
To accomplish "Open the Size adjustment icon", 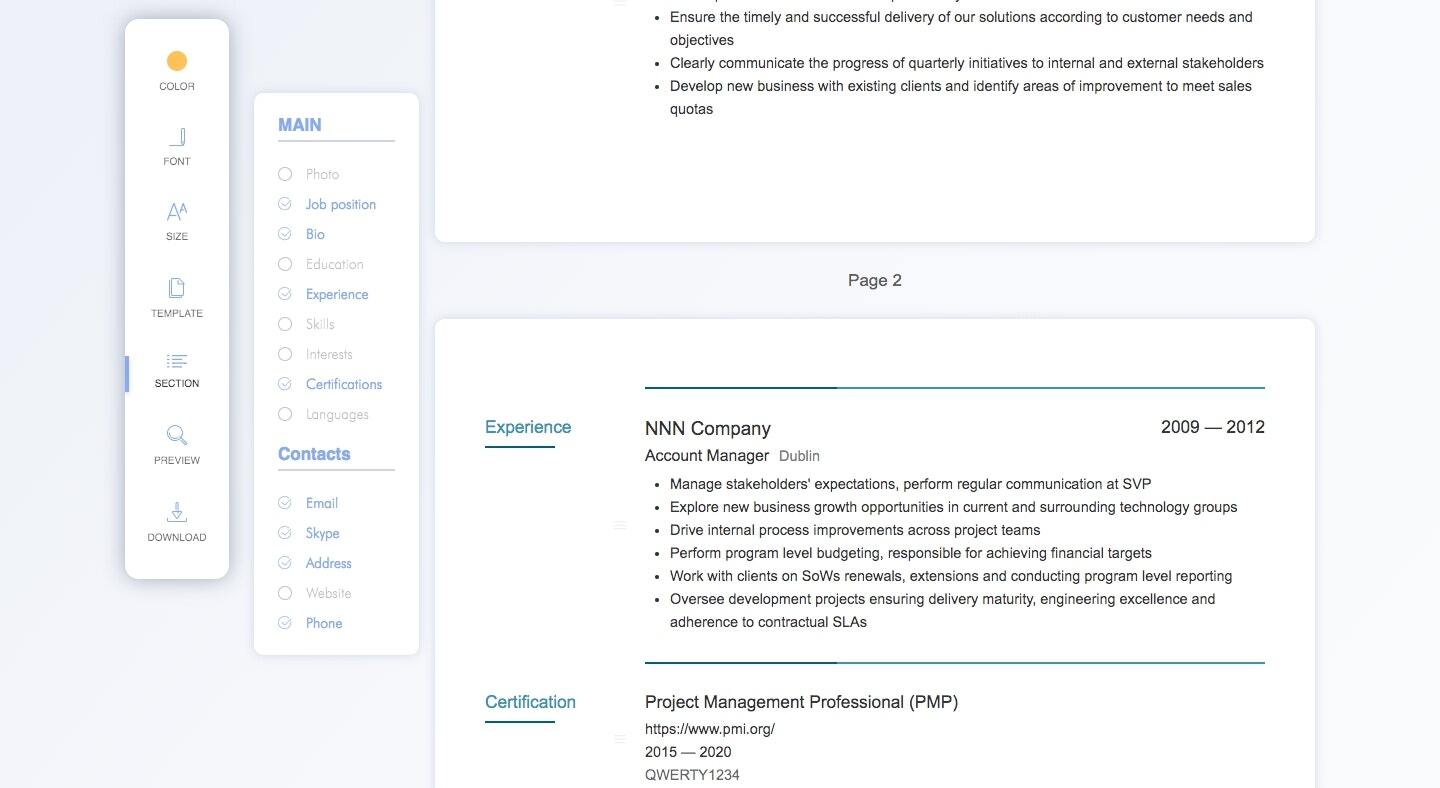I will [177, 212].
